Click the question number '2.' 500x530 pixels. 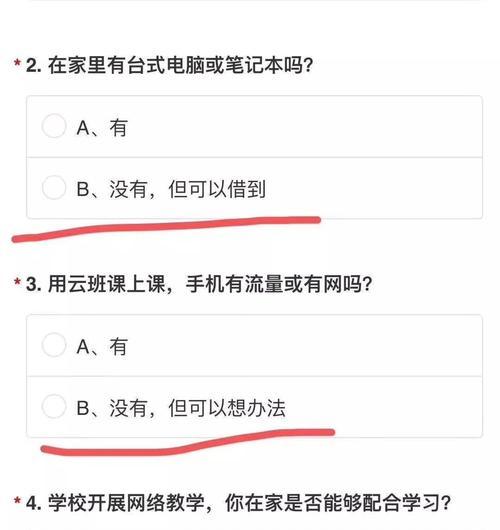point(34,65)
